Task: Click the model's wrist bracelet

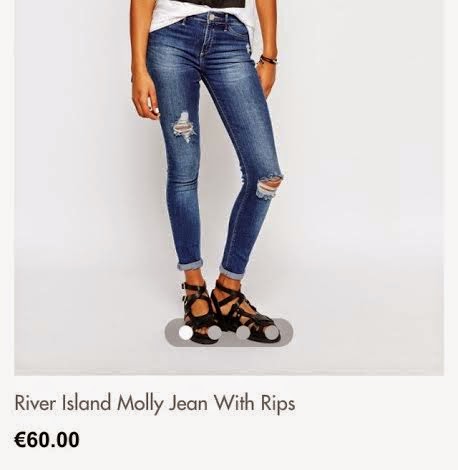Action: pyautogui.click(x=268, y=60)
